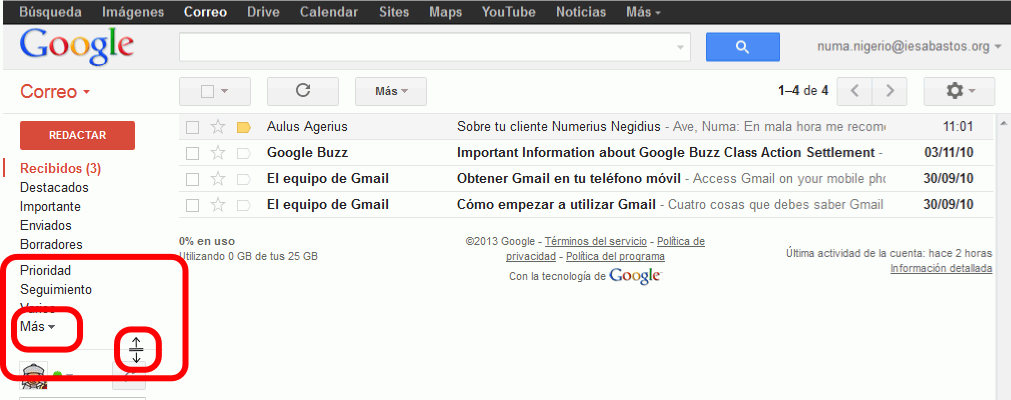Open the Importante folder
Screen dimensions: 1011x400
(x=50, y=207)
